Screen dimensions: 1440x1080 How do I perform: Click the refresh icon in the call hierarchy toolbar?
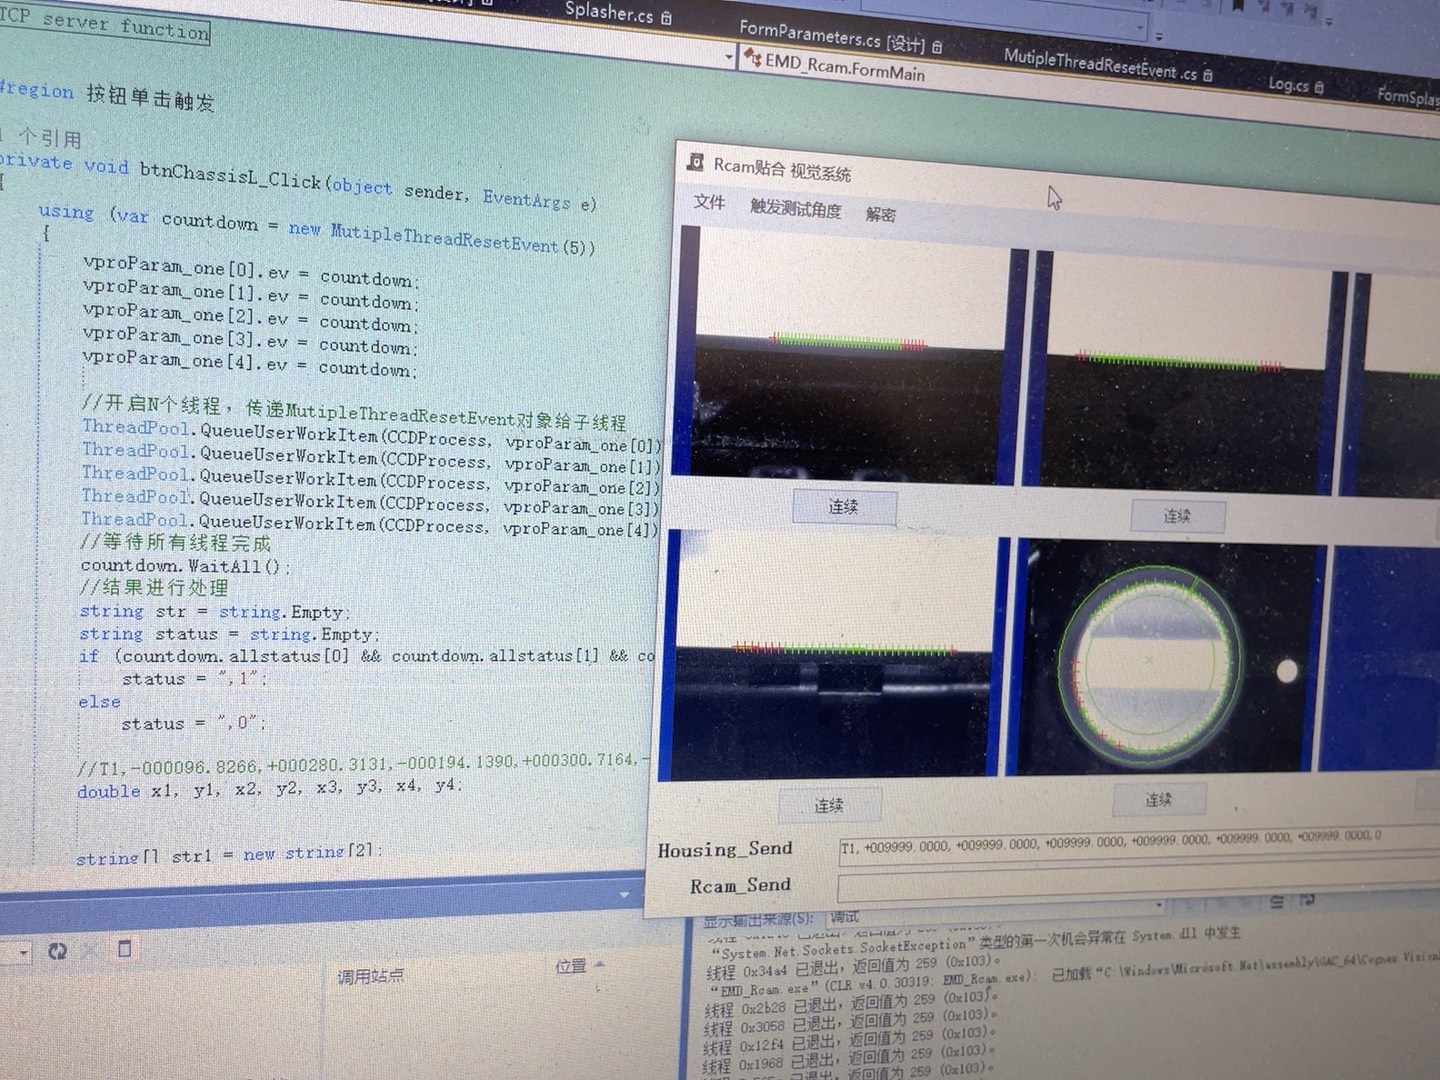[x=57, y=950]
